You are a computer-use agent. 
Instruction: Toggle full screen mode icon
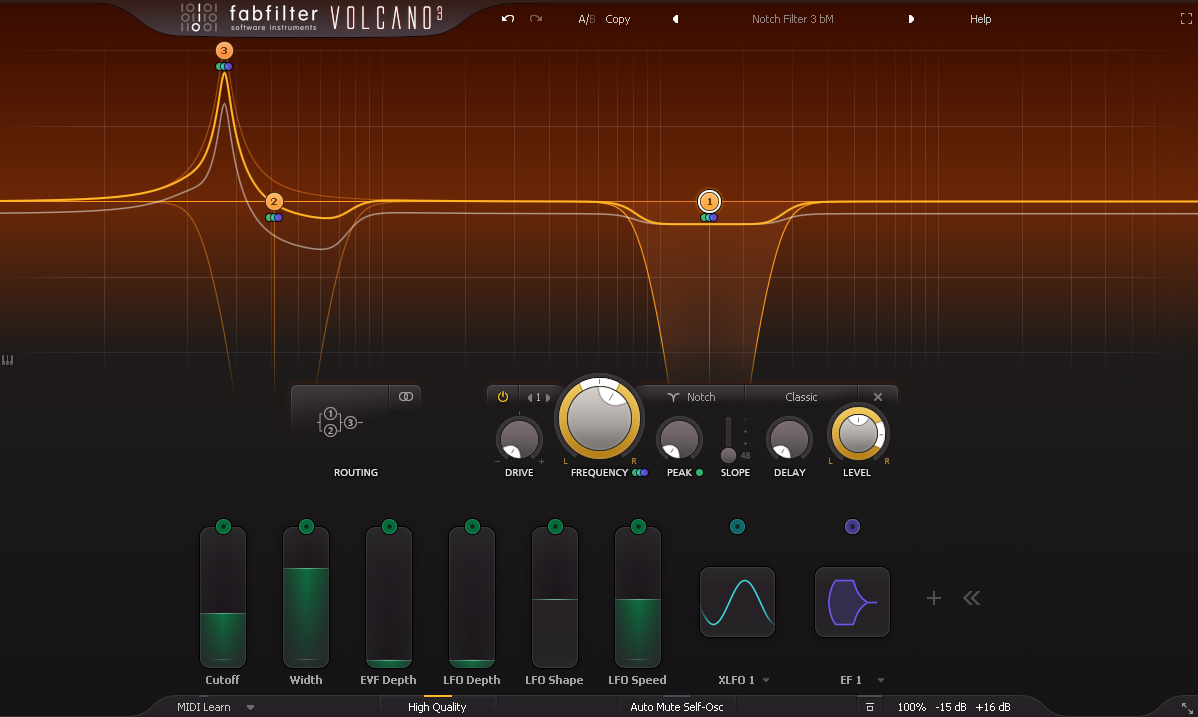[x=1186, y=19]
